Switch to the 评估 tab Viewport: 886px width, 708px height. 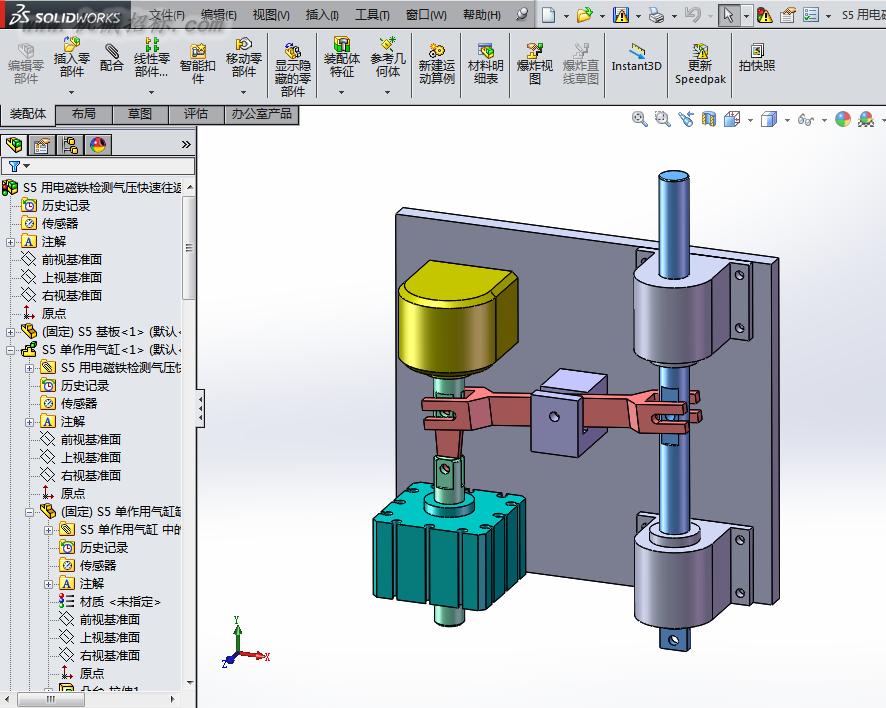[x=196, y=114]
